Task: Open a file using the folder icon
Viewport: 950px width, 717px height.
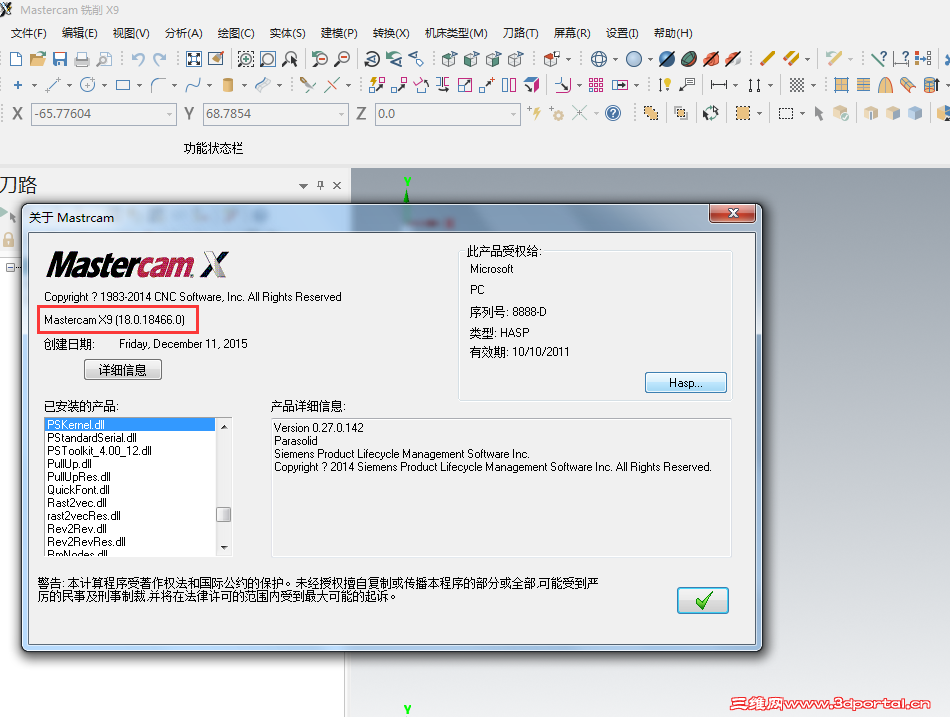Action: (x=38, y=59)
